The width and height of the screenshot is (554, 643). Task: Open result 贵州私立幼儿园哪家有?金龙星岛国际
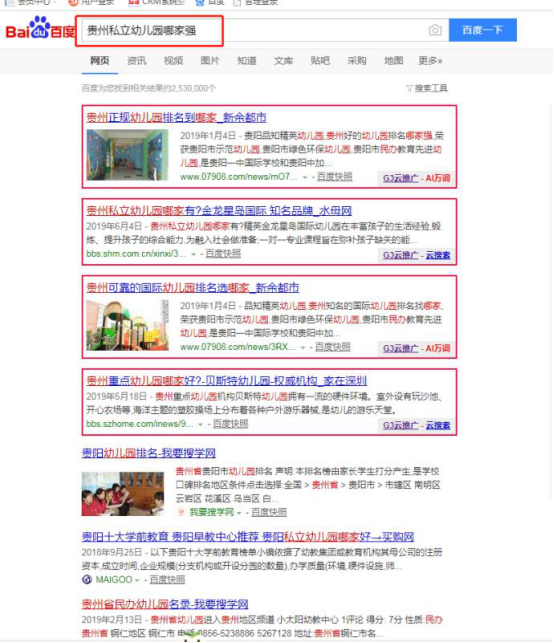(219, 211)
